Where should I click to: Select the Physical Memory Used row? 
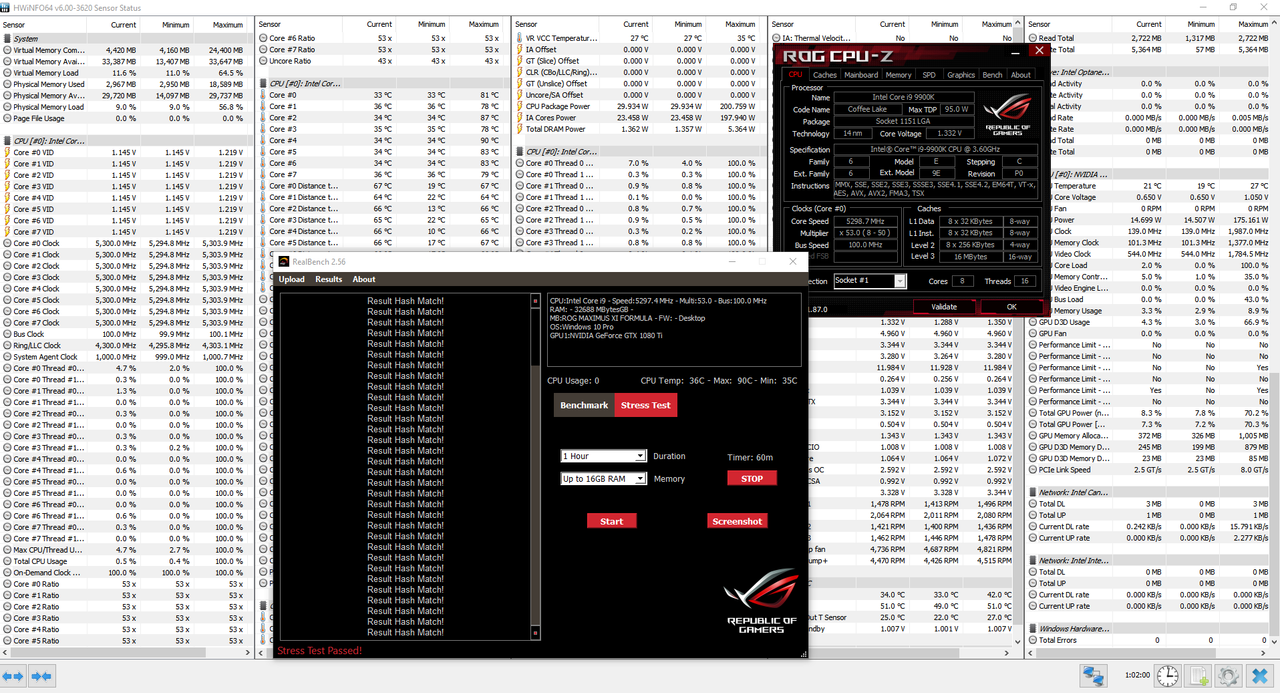pos(125,84)
